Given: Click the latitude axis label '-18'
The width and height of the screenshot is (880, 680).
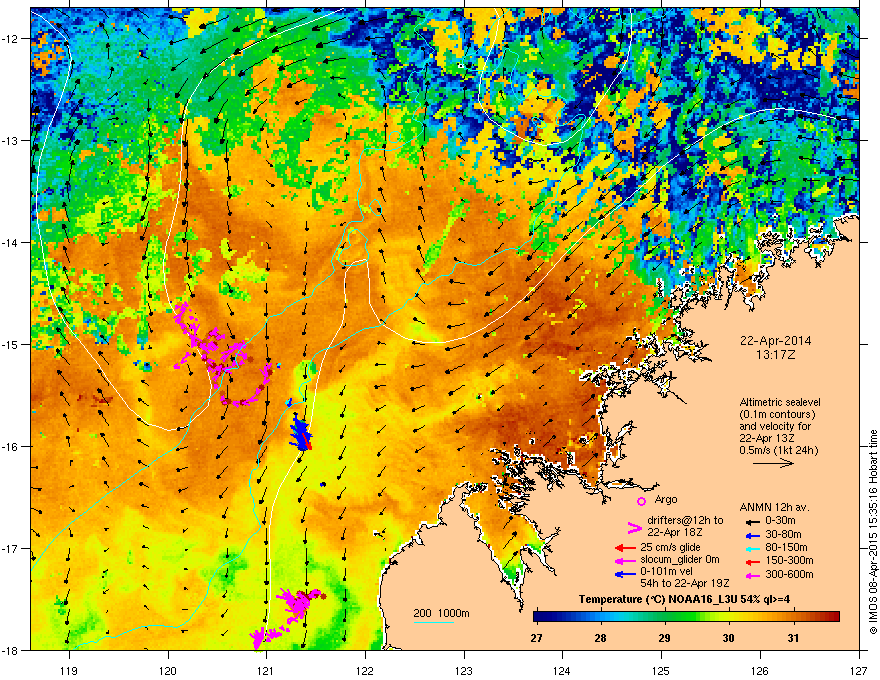Looking at the screenshot, I should click(10, 650).
